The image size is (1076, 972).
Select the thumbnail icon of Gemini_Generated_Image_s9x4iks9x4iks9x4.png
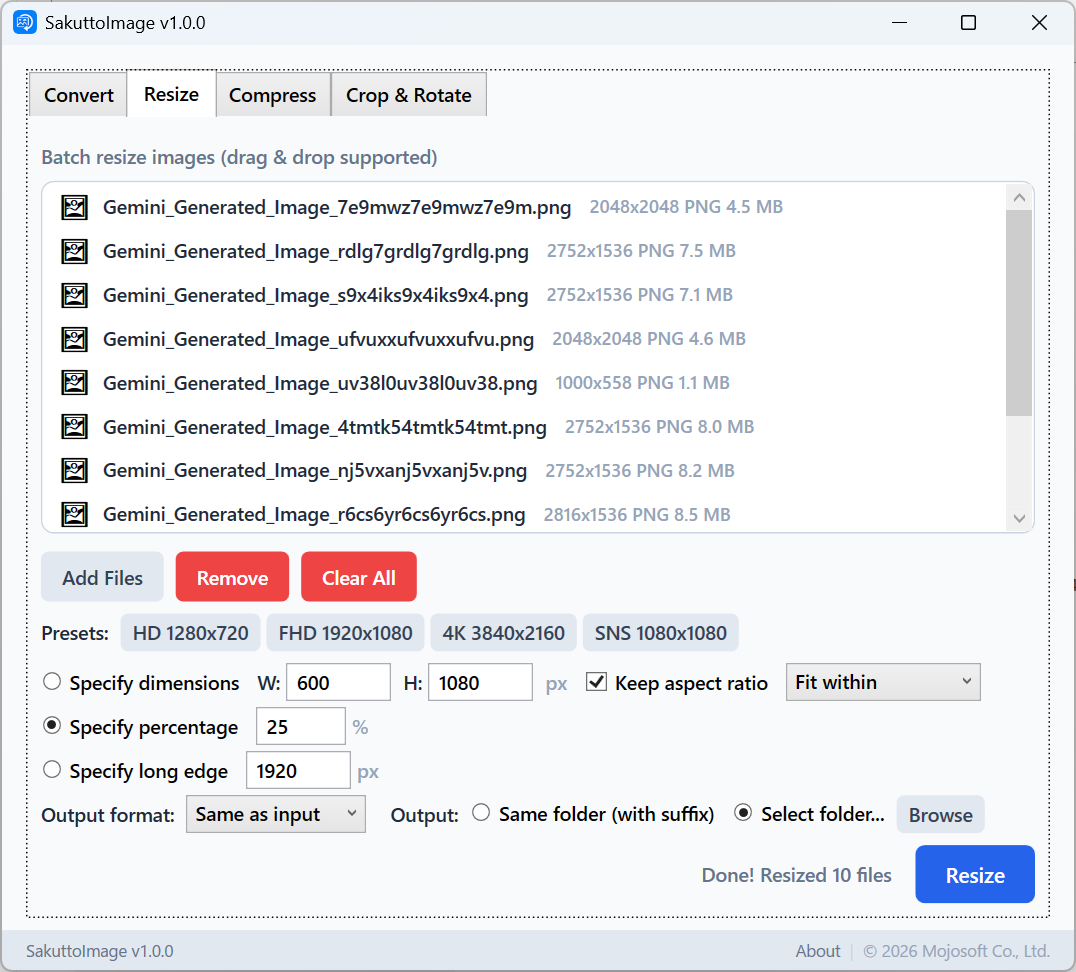pos(75,295)
